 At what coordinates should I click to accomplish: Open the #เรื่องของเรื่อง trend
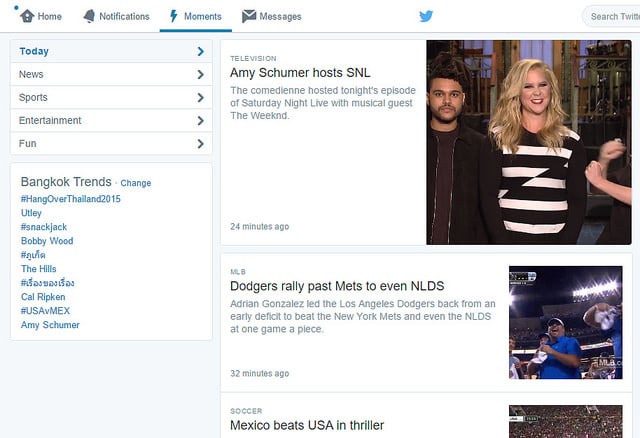[x=47, y=283]
